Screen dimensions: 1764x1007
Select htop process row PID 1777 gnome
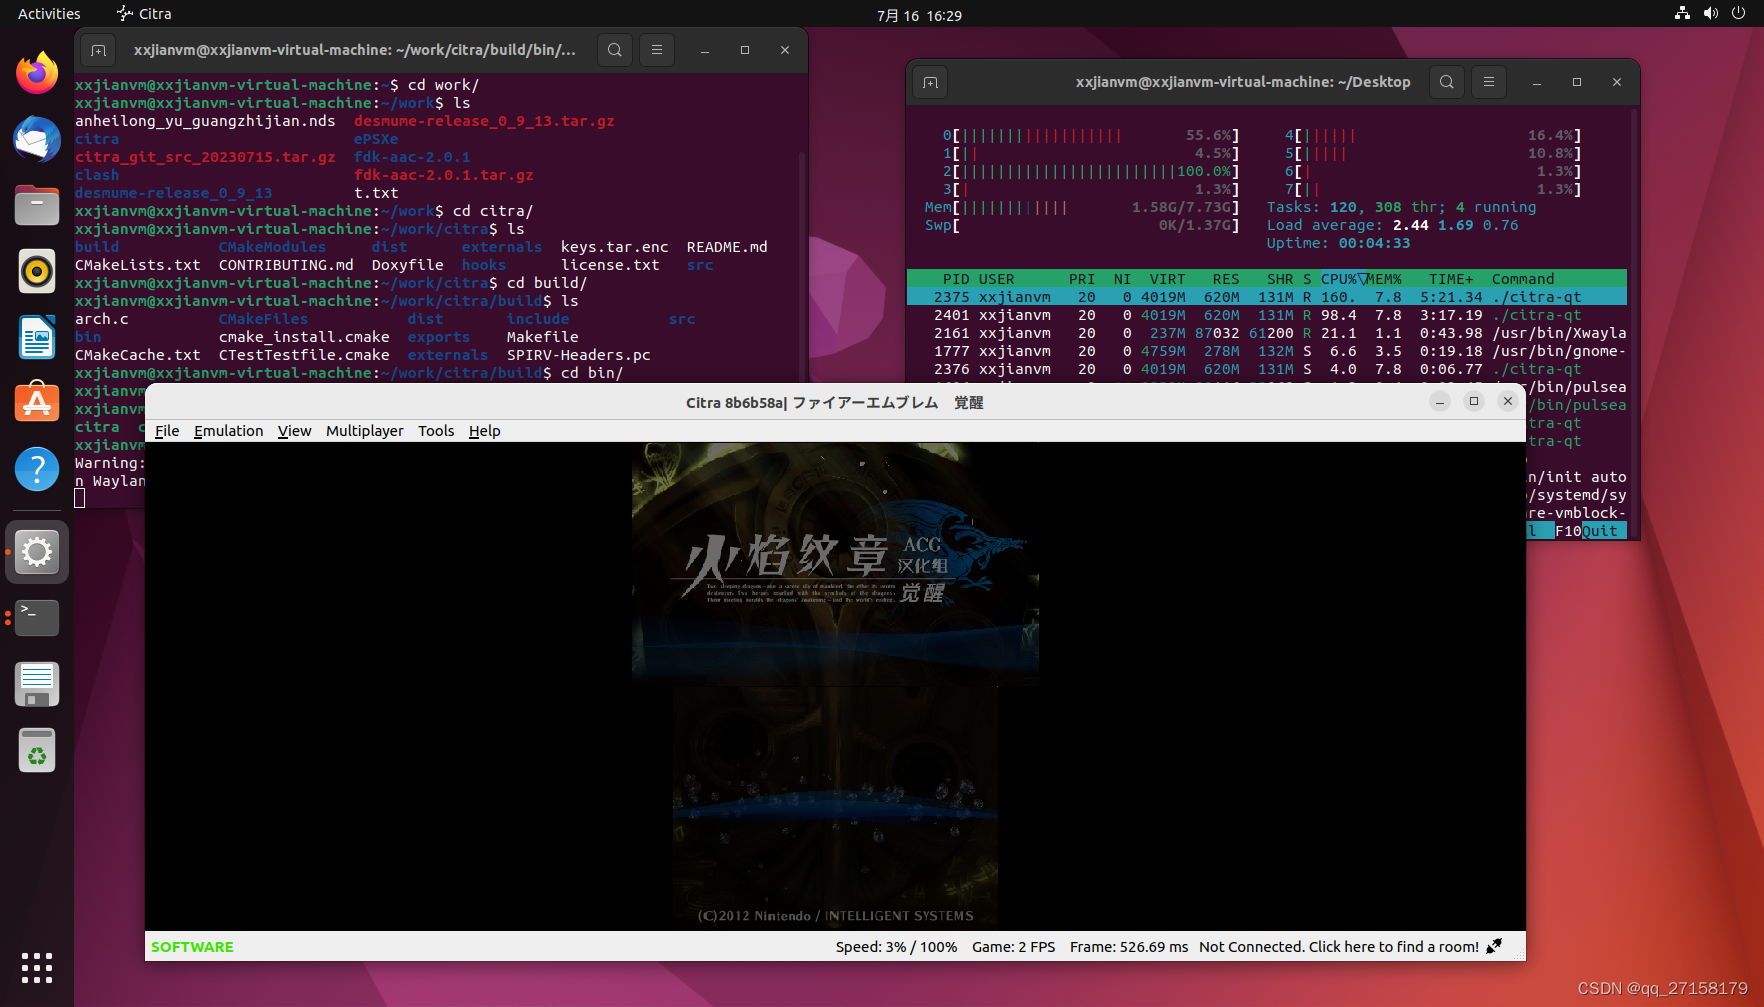click(x=1267, y=351)
